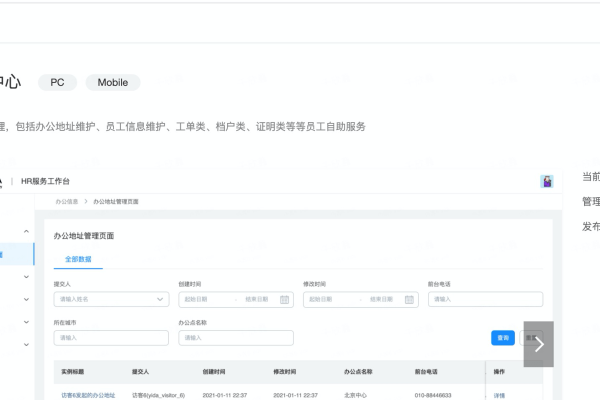Select the Mobile tag

[x=112, y=83]
